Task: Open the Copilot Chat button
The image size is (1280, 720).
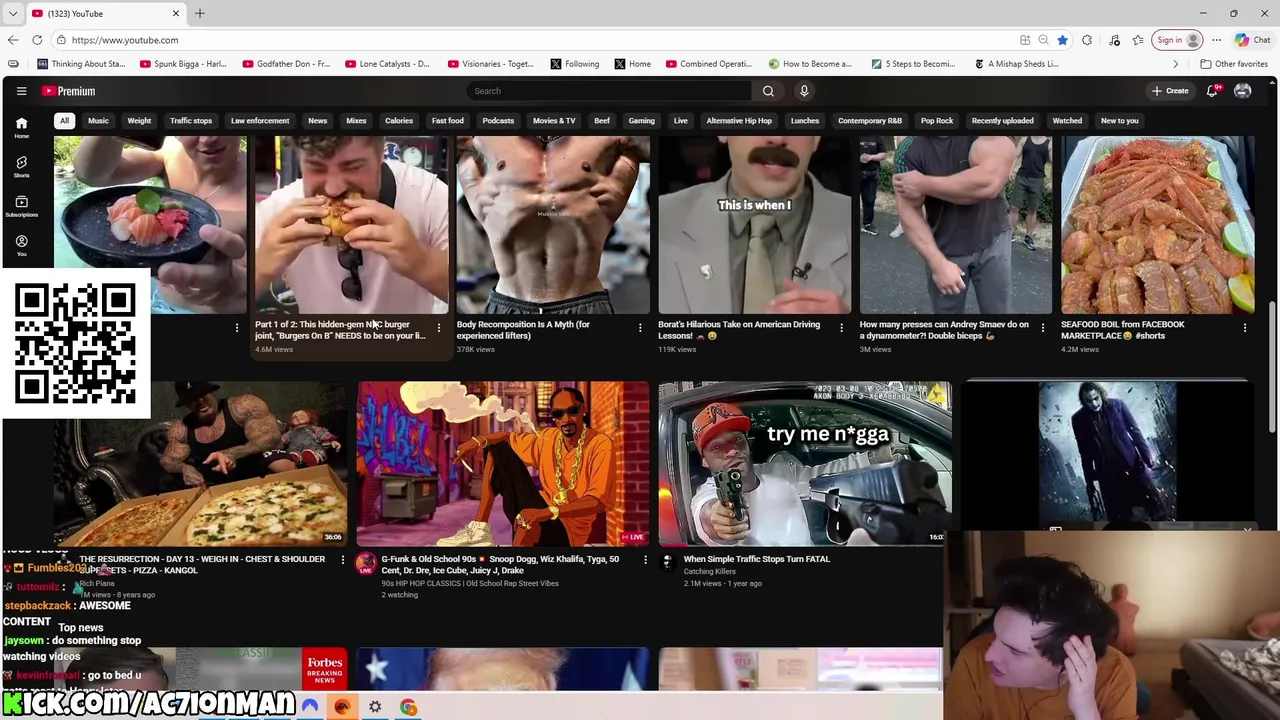Action: pyautogui.click(x=1252, y=40)
